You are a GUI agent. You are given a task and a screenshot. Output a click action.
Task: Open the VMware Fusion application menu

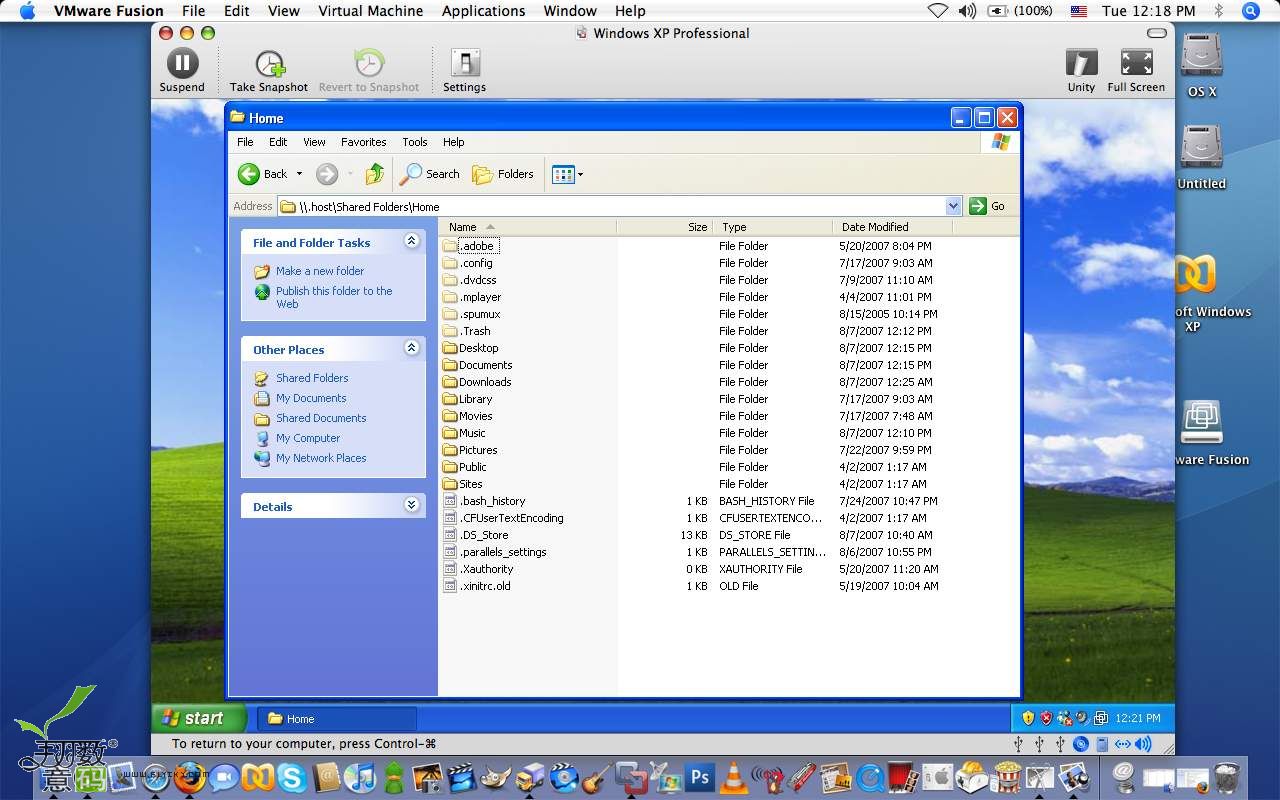(x=108, y=11)
